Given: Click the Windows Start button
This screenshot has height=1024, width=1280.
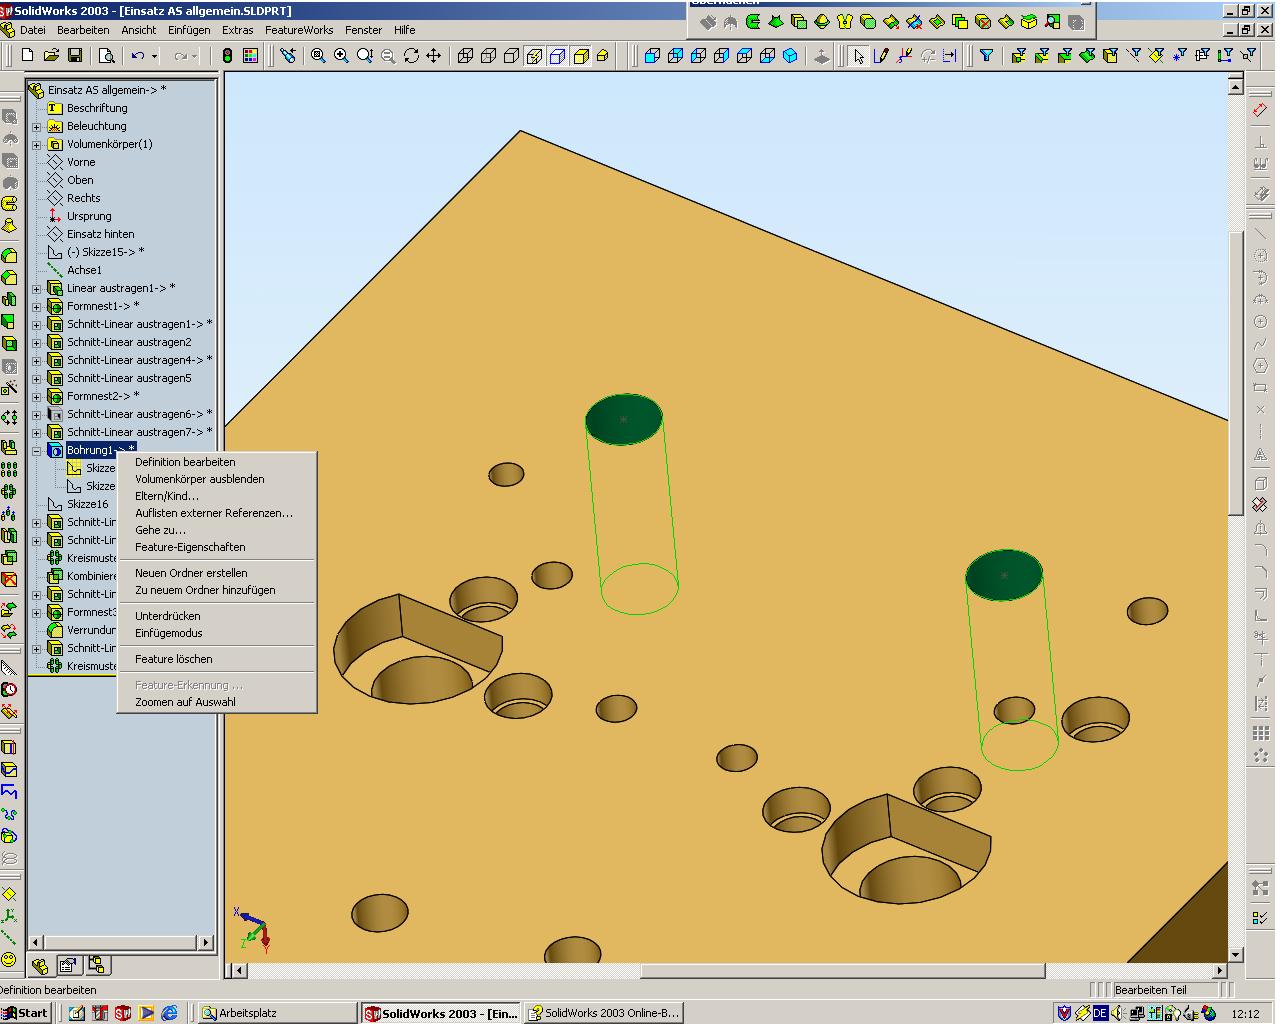Looking at the screenshot, I should click(x=25, y=1013).
